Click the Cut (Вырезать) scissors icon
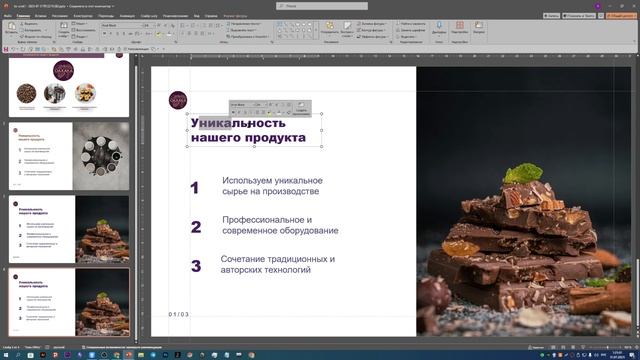Screen dimensions: 640x360 (x=22, y=24)
